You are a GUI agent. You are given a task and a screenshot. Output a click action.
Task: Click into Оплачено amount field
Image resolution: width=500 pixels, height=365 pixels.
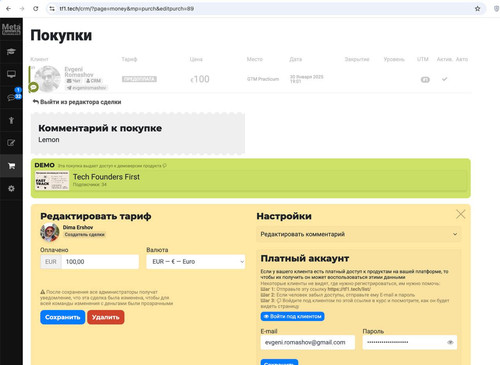[100, 262]
